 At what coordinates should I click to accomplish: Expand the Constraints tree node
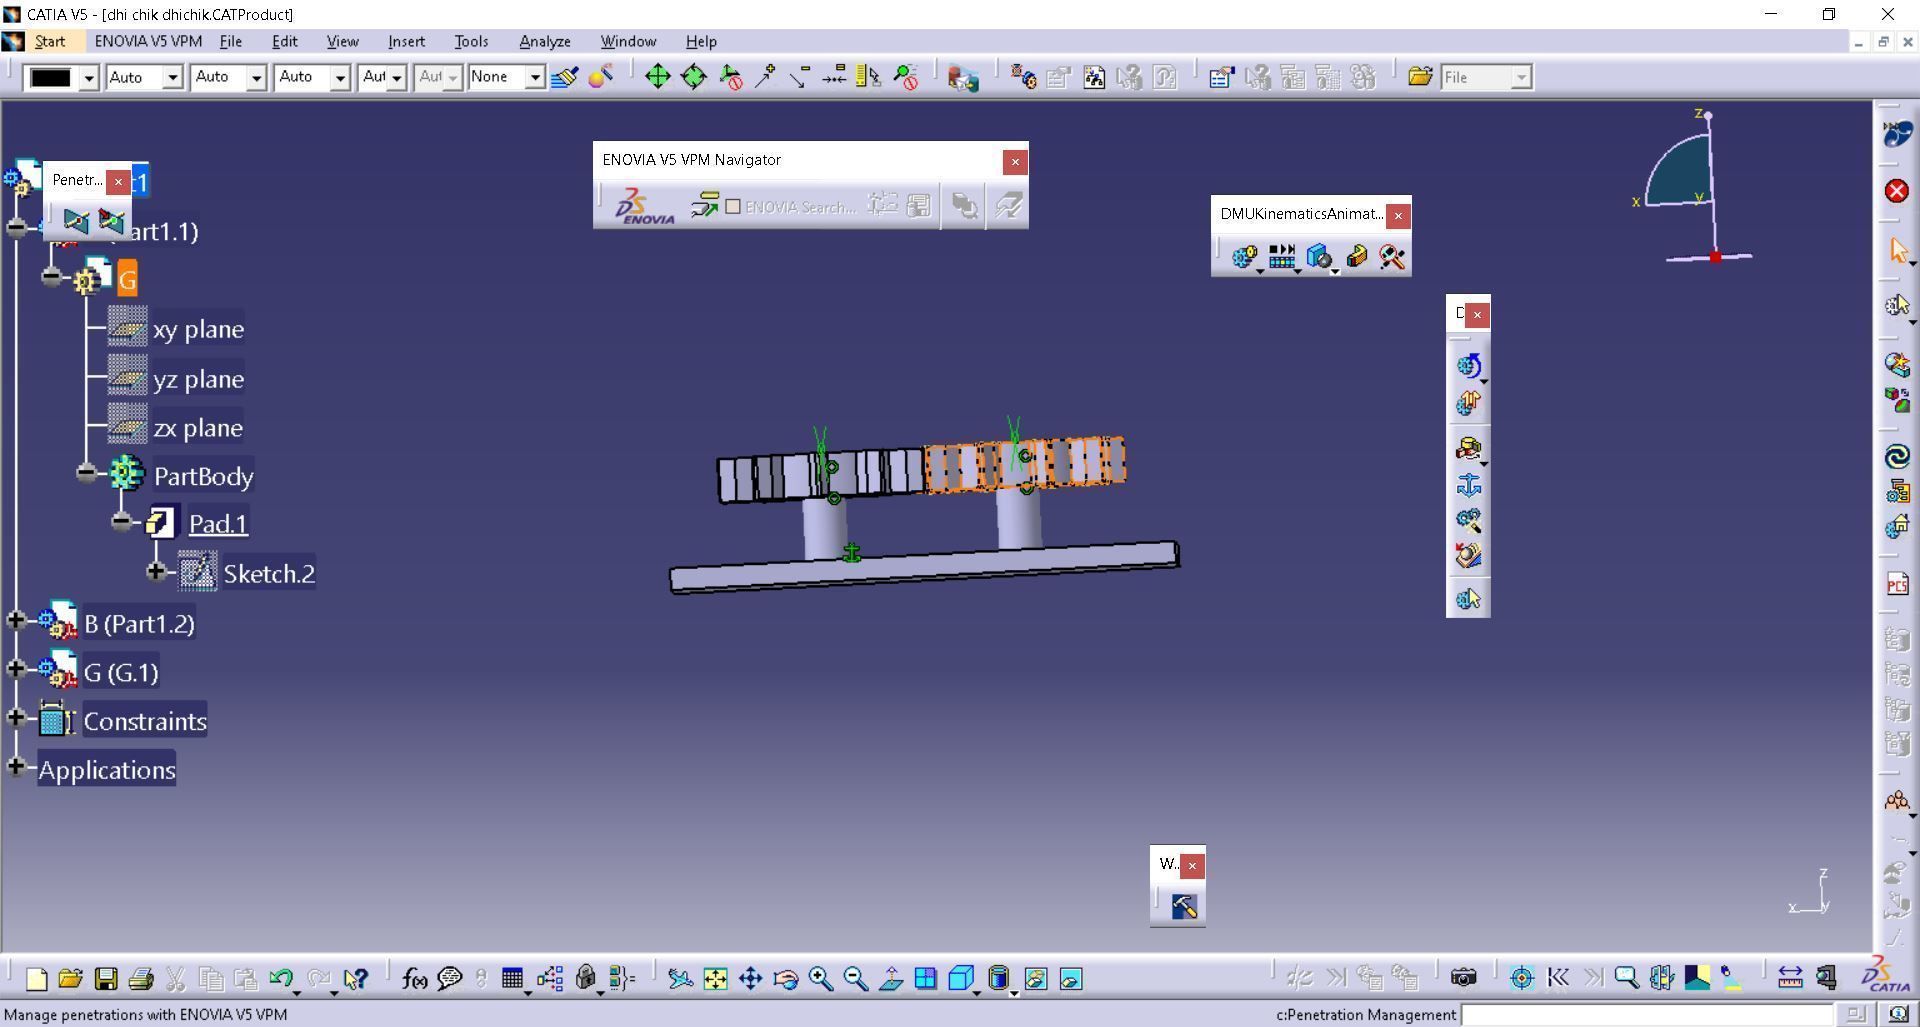[16, 717]
